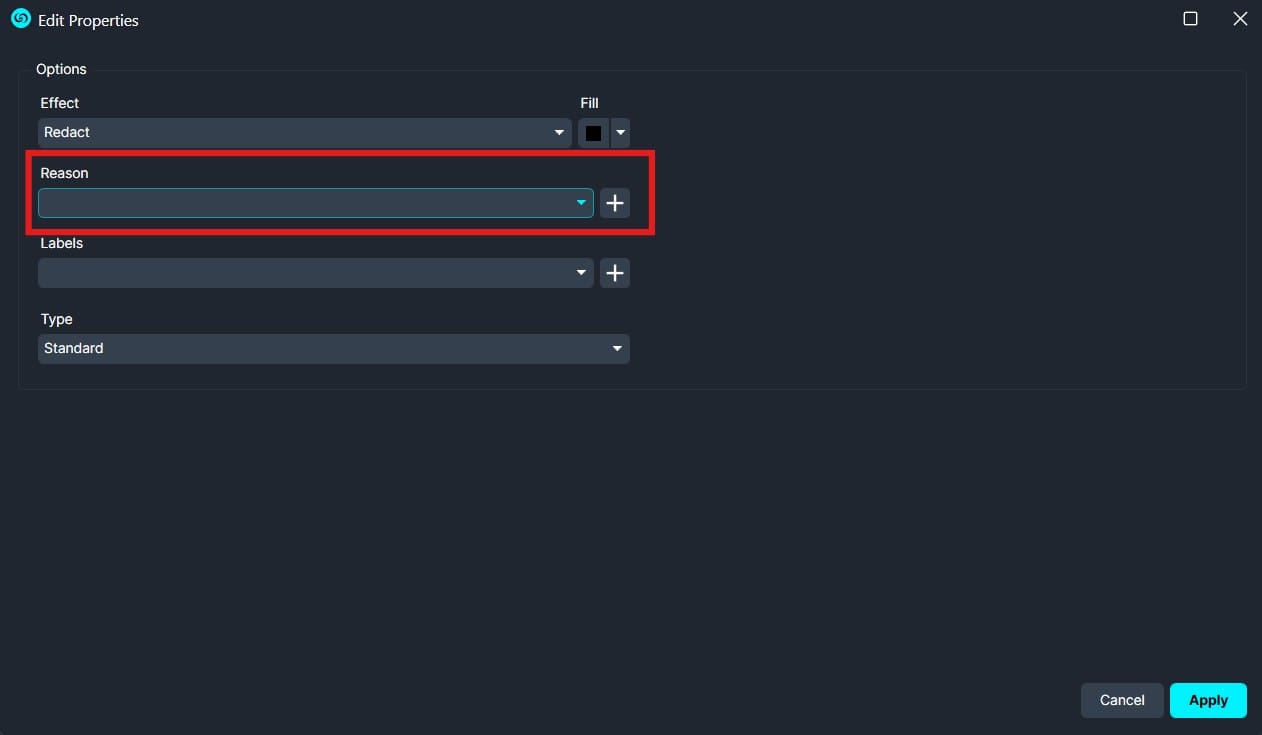Add a new Label using plus button

click(x=615, y=273)
